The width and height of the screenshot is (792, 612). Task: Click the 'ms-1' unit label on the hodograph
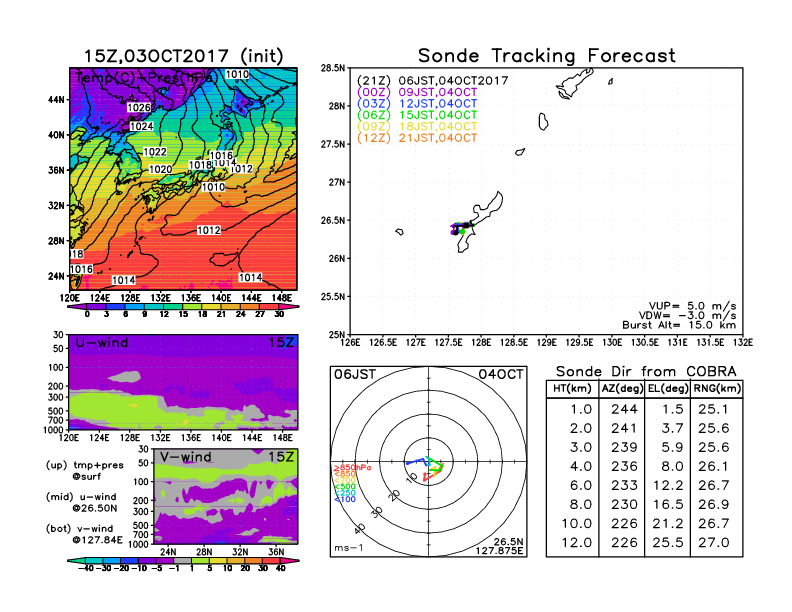(x=349, y=548)
